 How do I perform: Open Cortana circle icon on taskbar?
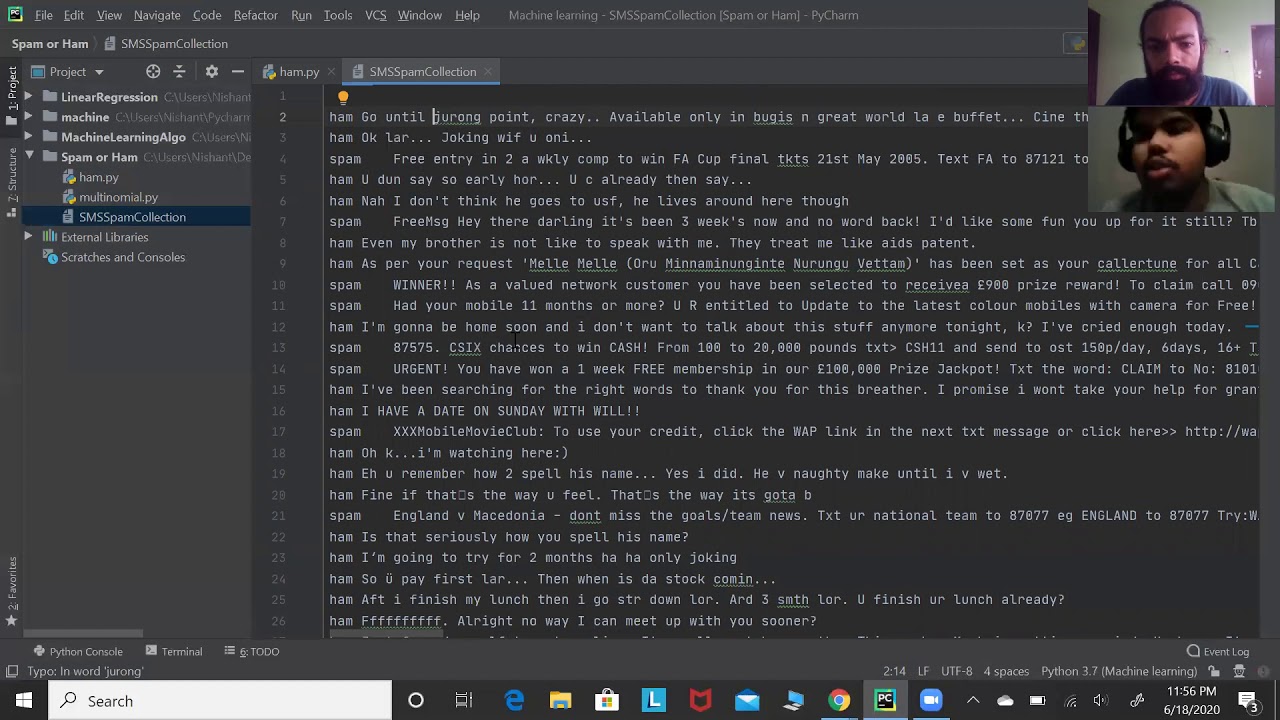pyautogui.click(x=416, y=701)
